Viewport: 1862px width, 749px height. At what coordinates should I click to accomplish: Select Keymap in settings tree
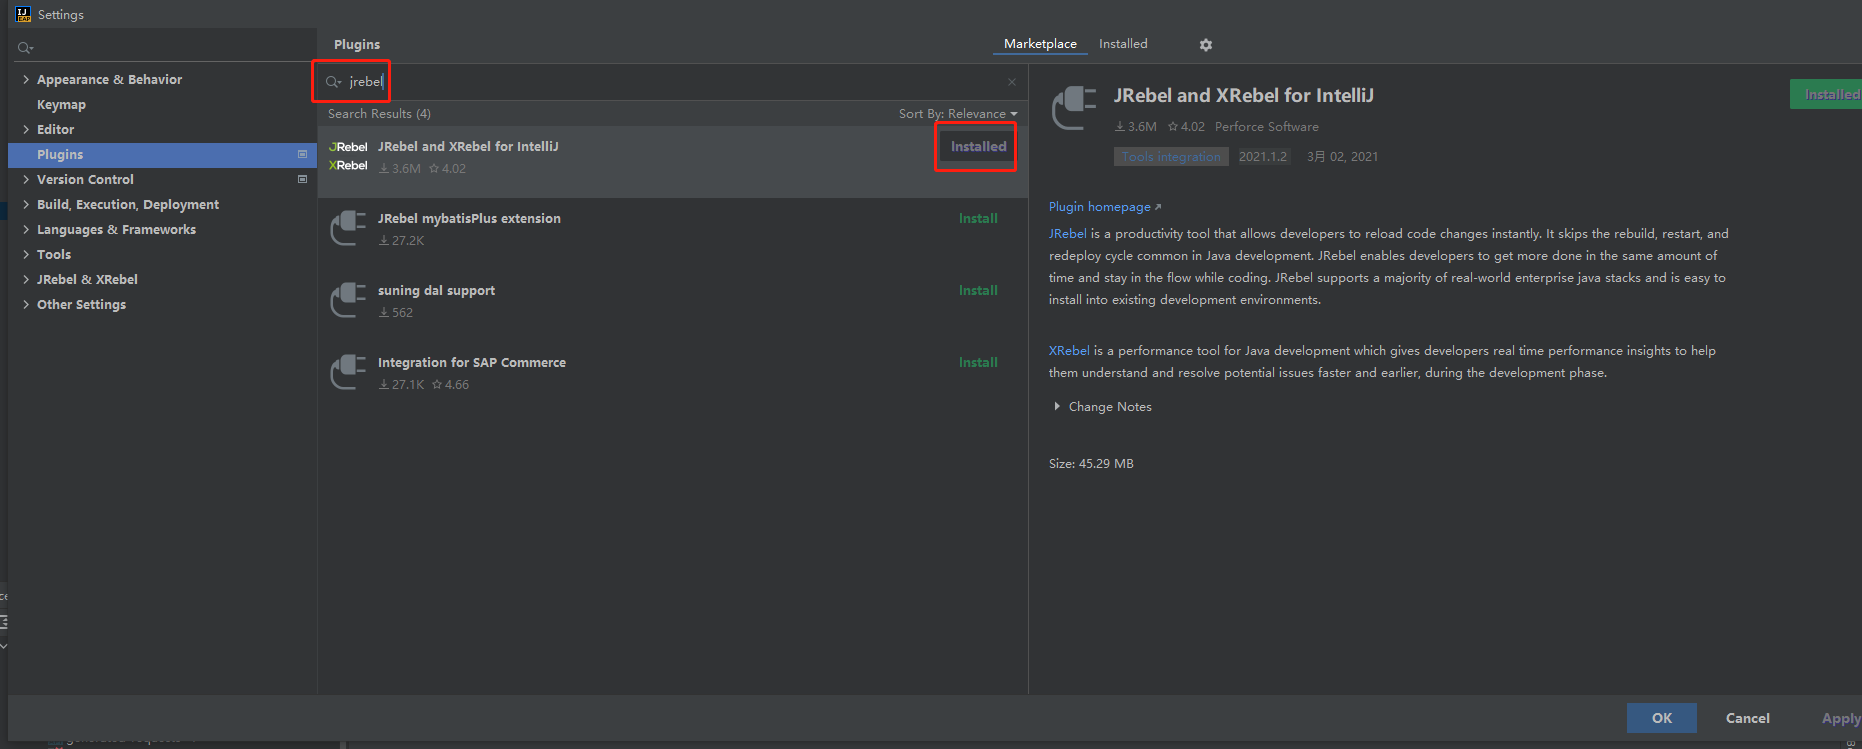coord(61,104)
